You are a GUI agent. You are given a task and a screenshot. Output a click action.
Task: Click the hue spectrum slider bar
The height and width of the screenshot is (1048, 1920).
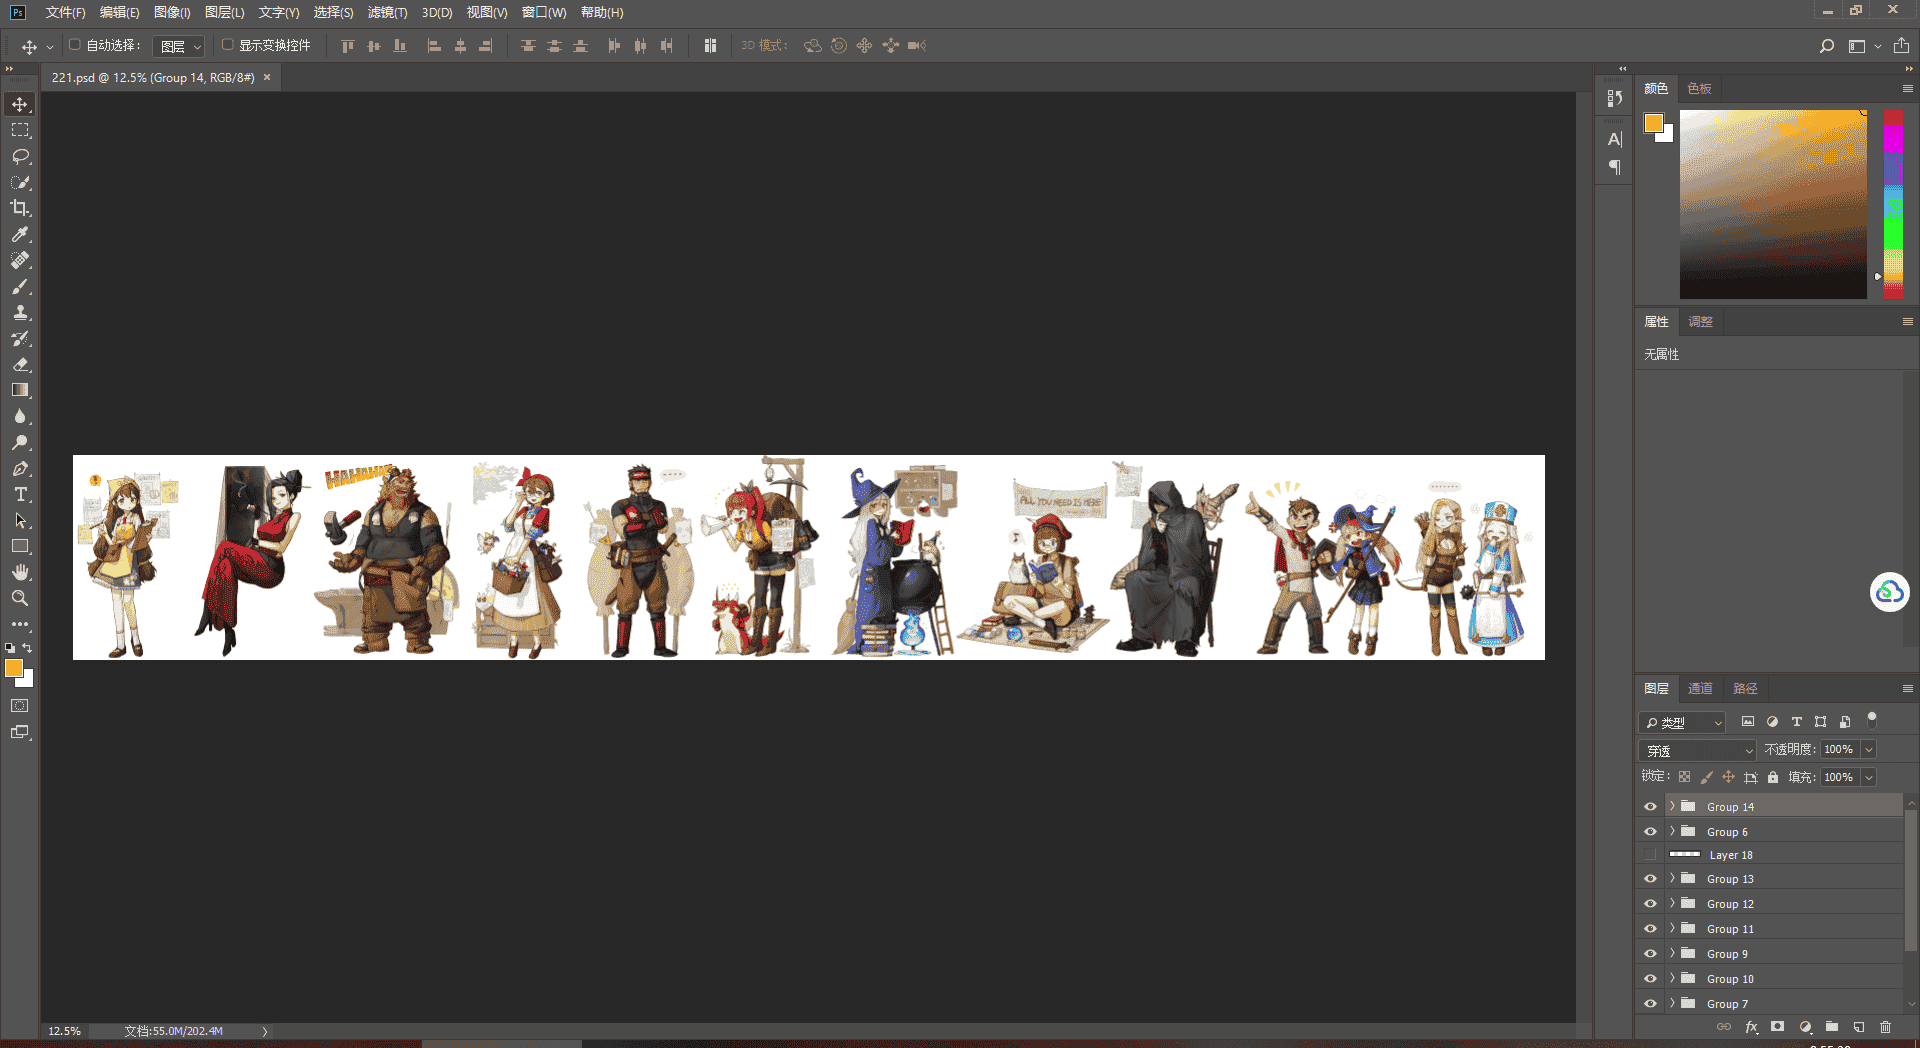point(1893,204)
